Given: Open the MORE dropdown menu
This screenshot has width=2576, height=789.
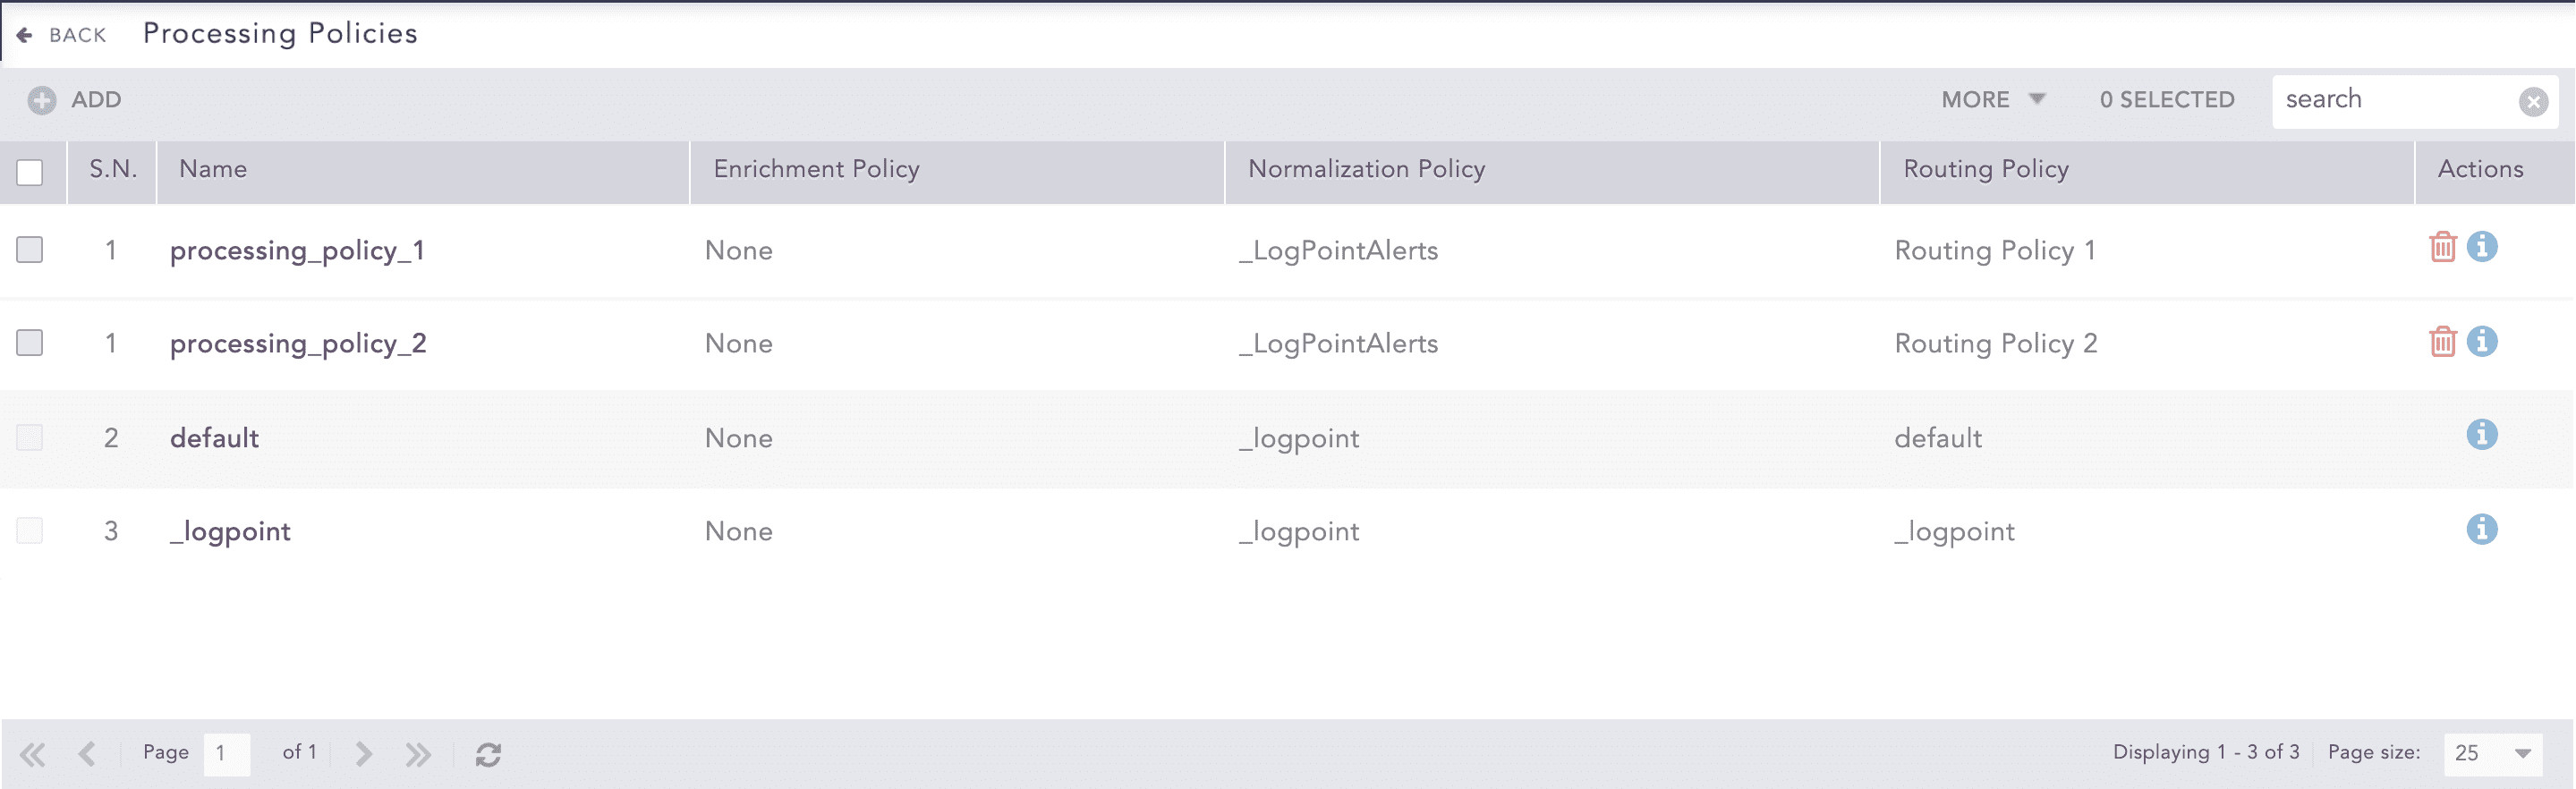Looking at the screenshot, I should [x=1990, y=100].
